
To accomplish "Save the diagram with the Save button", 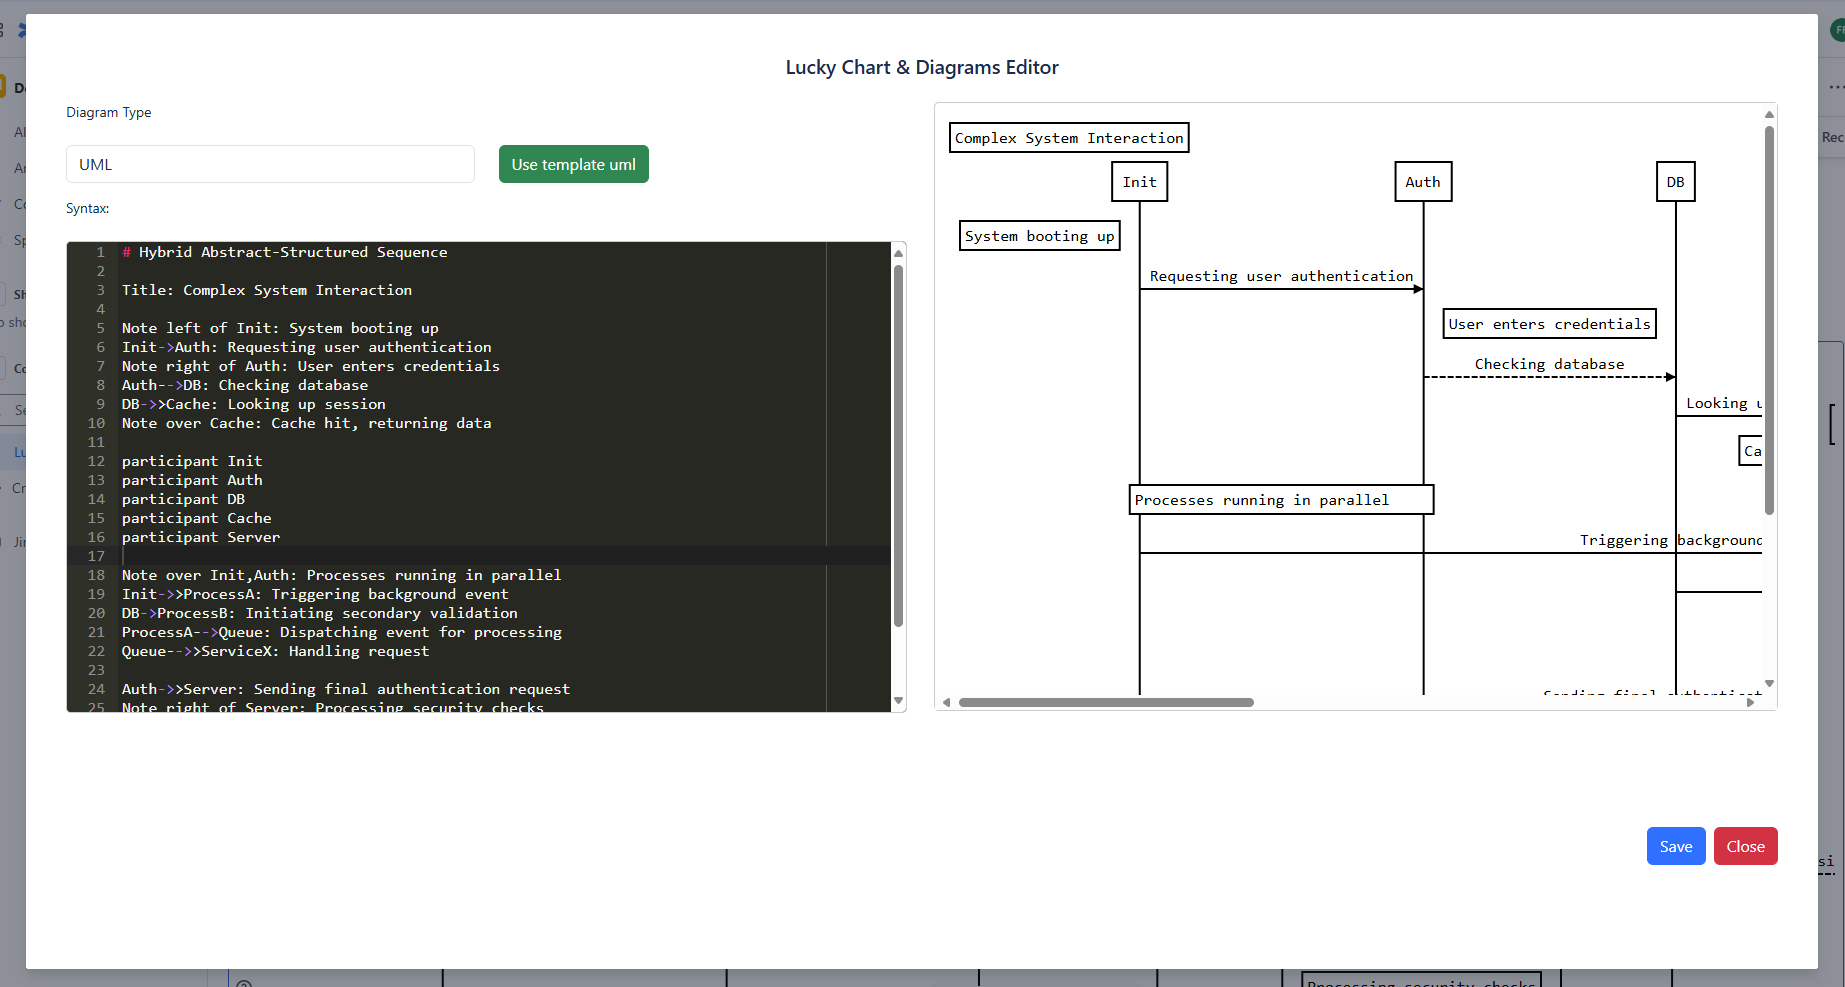I will (x=1675, y=846).
